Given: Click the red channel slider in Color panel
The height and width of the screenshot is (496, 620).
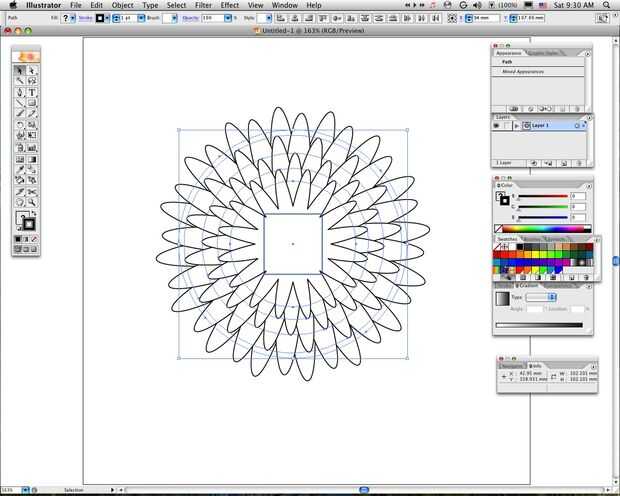Looking at the screenshot, I should [x=543, y=196].
